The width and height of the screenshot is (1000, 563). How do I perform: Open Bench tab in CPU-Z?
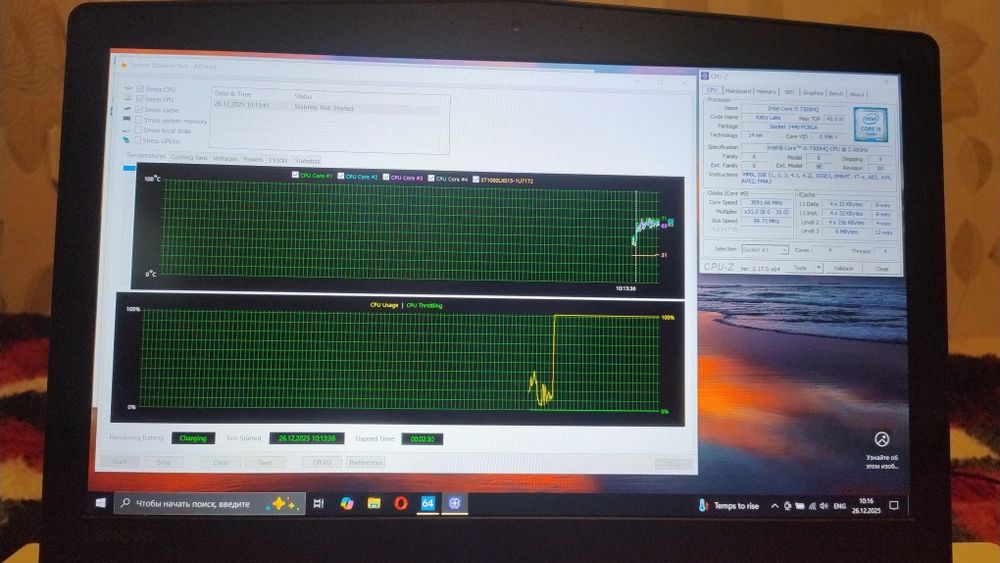(x=836, y=94)
